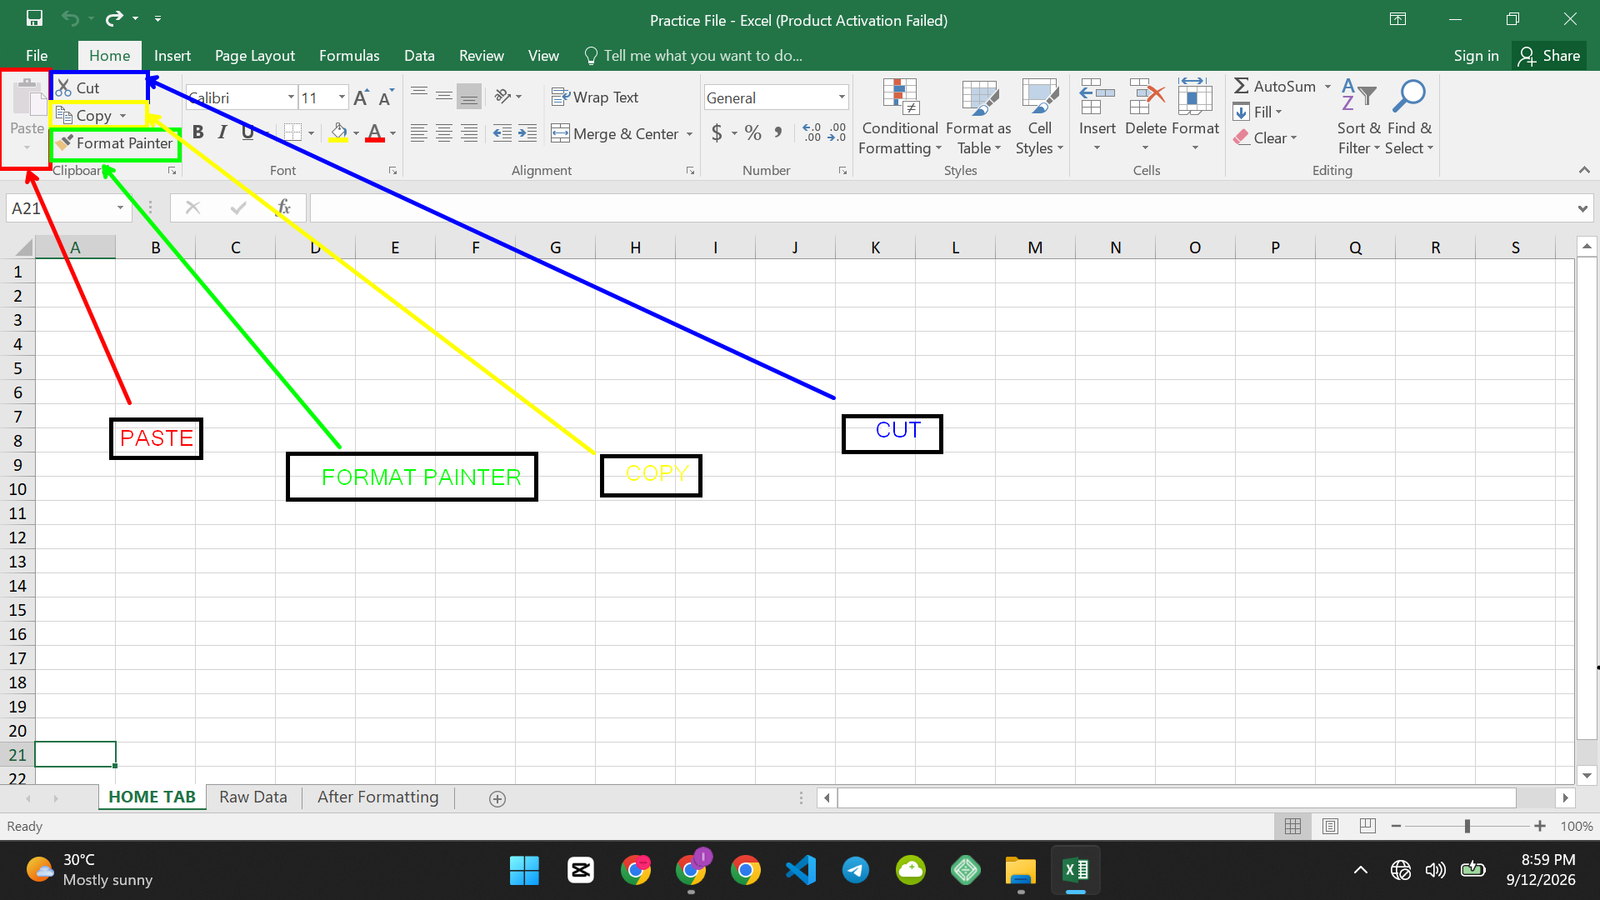Toggle Bold formatting
Viewport: 1600px width, 900px height.
coord(198,132)
